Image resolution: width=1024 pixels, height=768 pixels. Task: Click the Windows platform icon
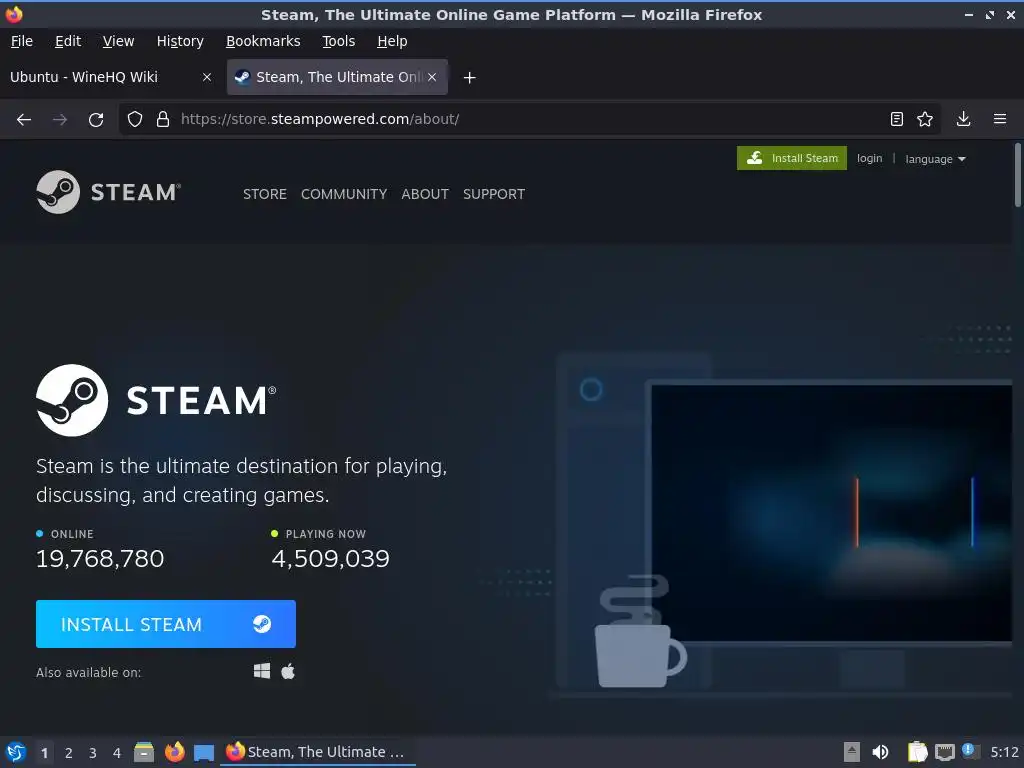point(262,671)
